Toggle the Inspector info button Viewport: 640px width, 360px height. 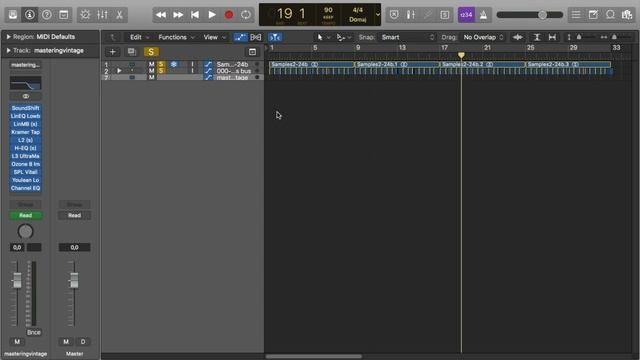(30, 15)
